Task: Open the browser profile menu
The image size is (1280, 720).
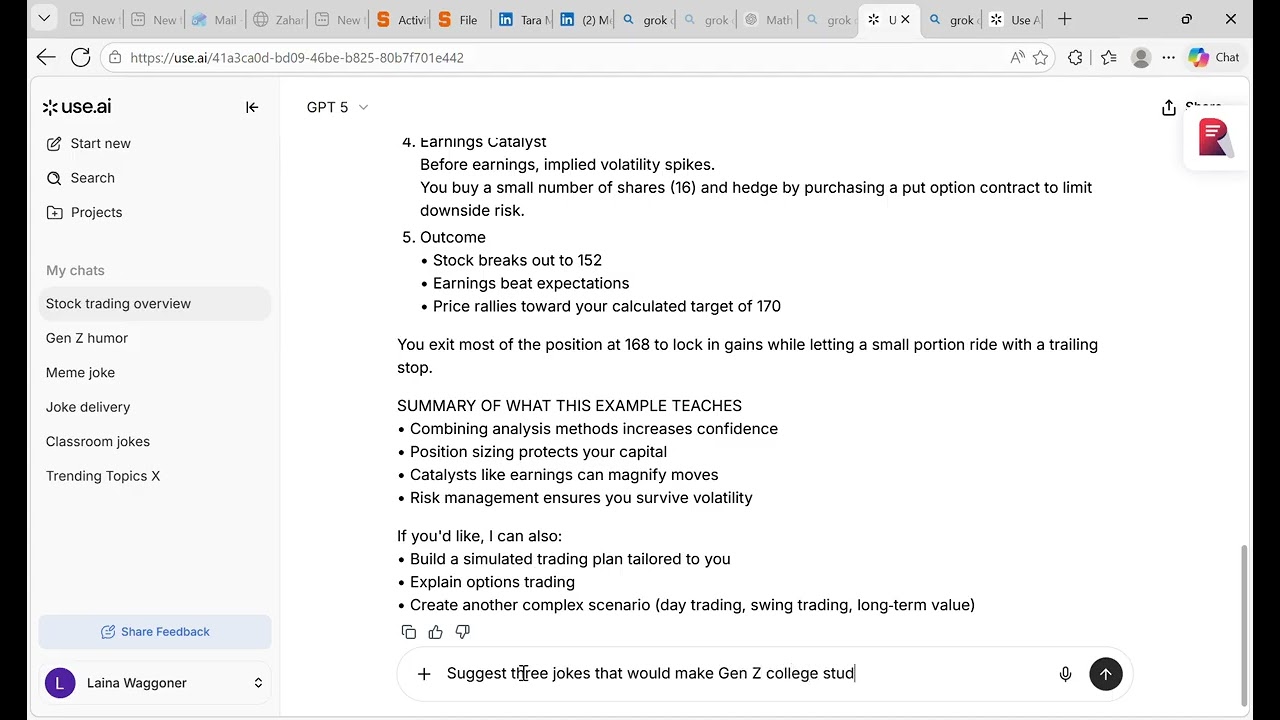Action: click(x=1141, y=58)
